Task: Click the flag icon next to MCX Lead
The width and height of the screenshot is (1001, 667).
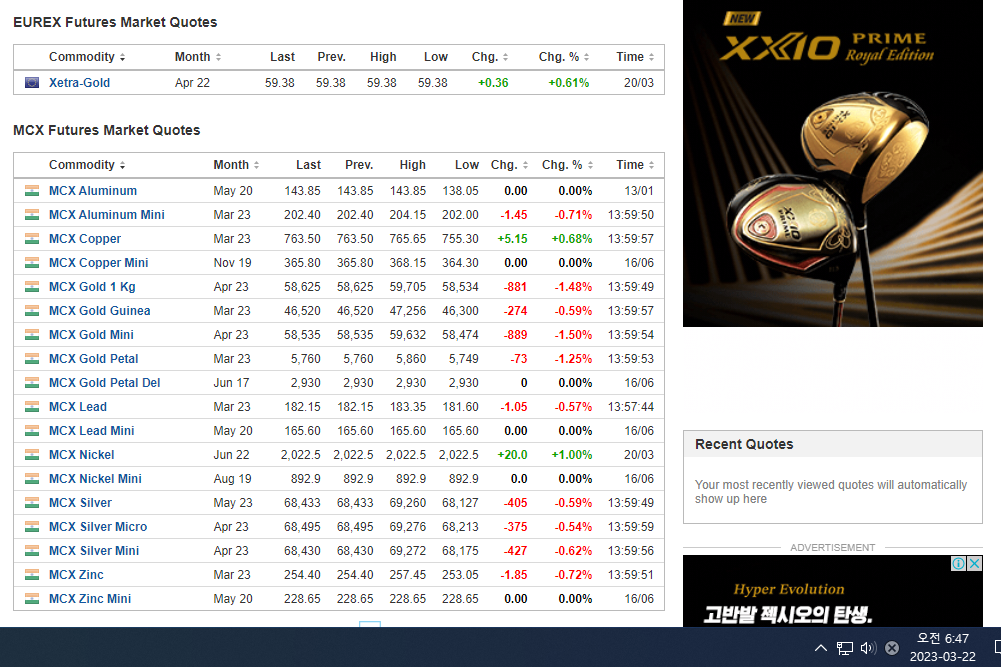Action: [x=32, y=407]
